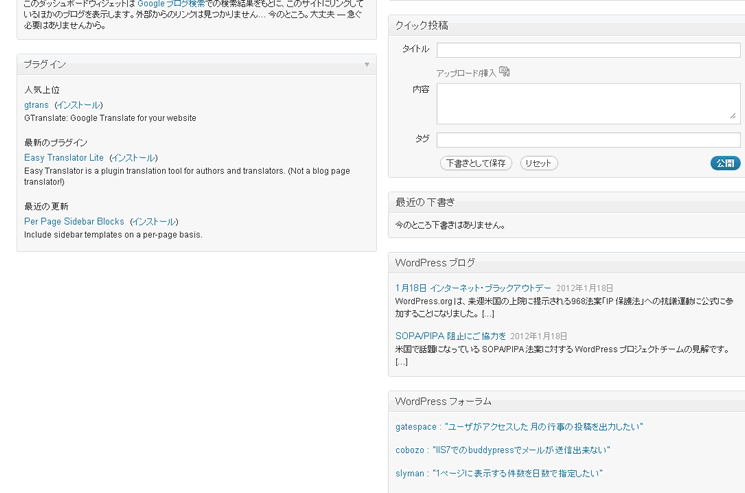Open gatespace forum topic link
The width and height of the screenshot is (745, 493).
coord(519,427)
